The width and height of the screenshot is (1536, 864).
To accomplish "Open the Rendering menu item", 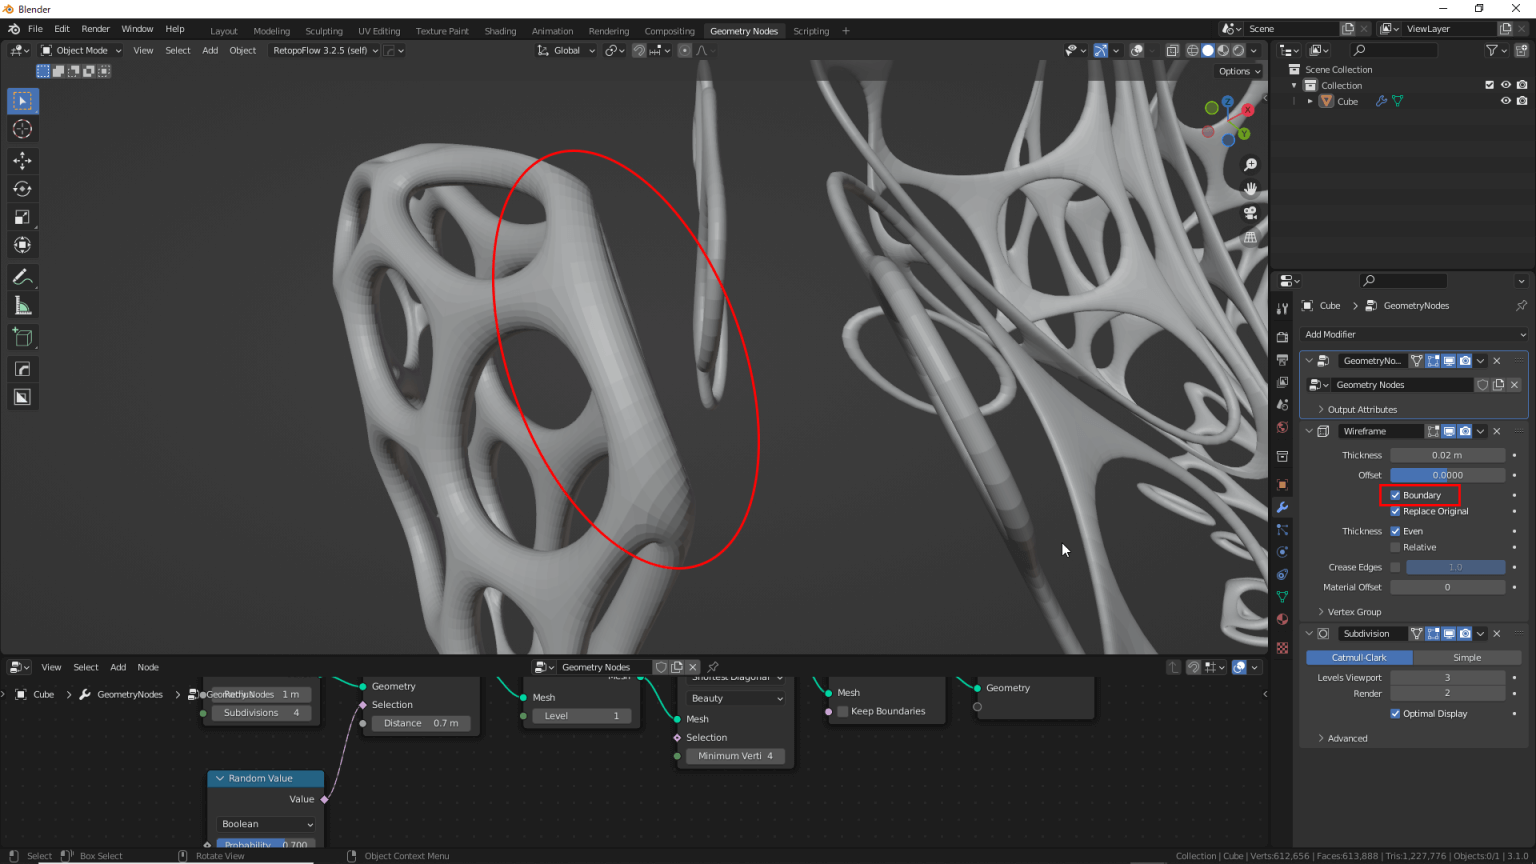I will pyautogui.click(x=608, y=31).
